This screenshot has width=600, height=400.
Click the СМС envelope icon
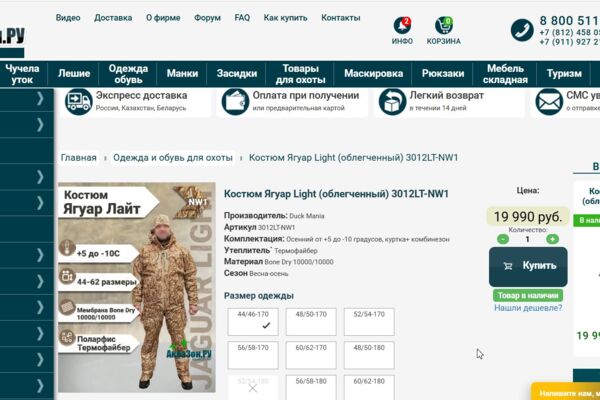click(549, 101)
